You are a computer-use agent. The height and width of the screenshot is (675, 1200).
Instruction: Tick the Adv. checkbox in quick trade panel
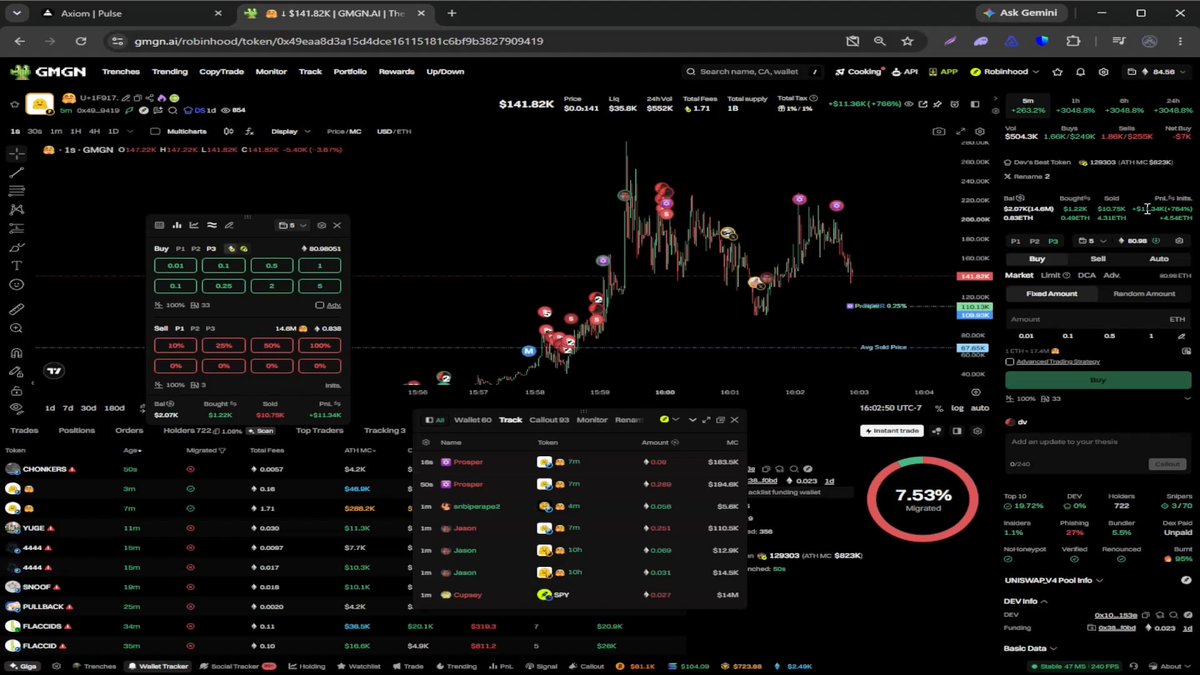[319, 305]
